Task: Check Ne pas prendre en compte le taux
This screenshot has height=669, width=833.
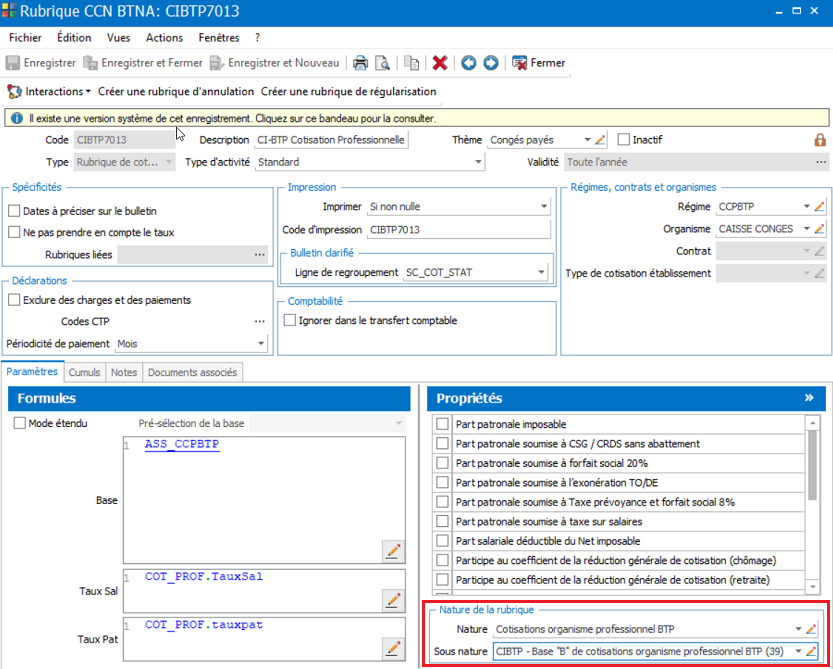Action: 14,233
